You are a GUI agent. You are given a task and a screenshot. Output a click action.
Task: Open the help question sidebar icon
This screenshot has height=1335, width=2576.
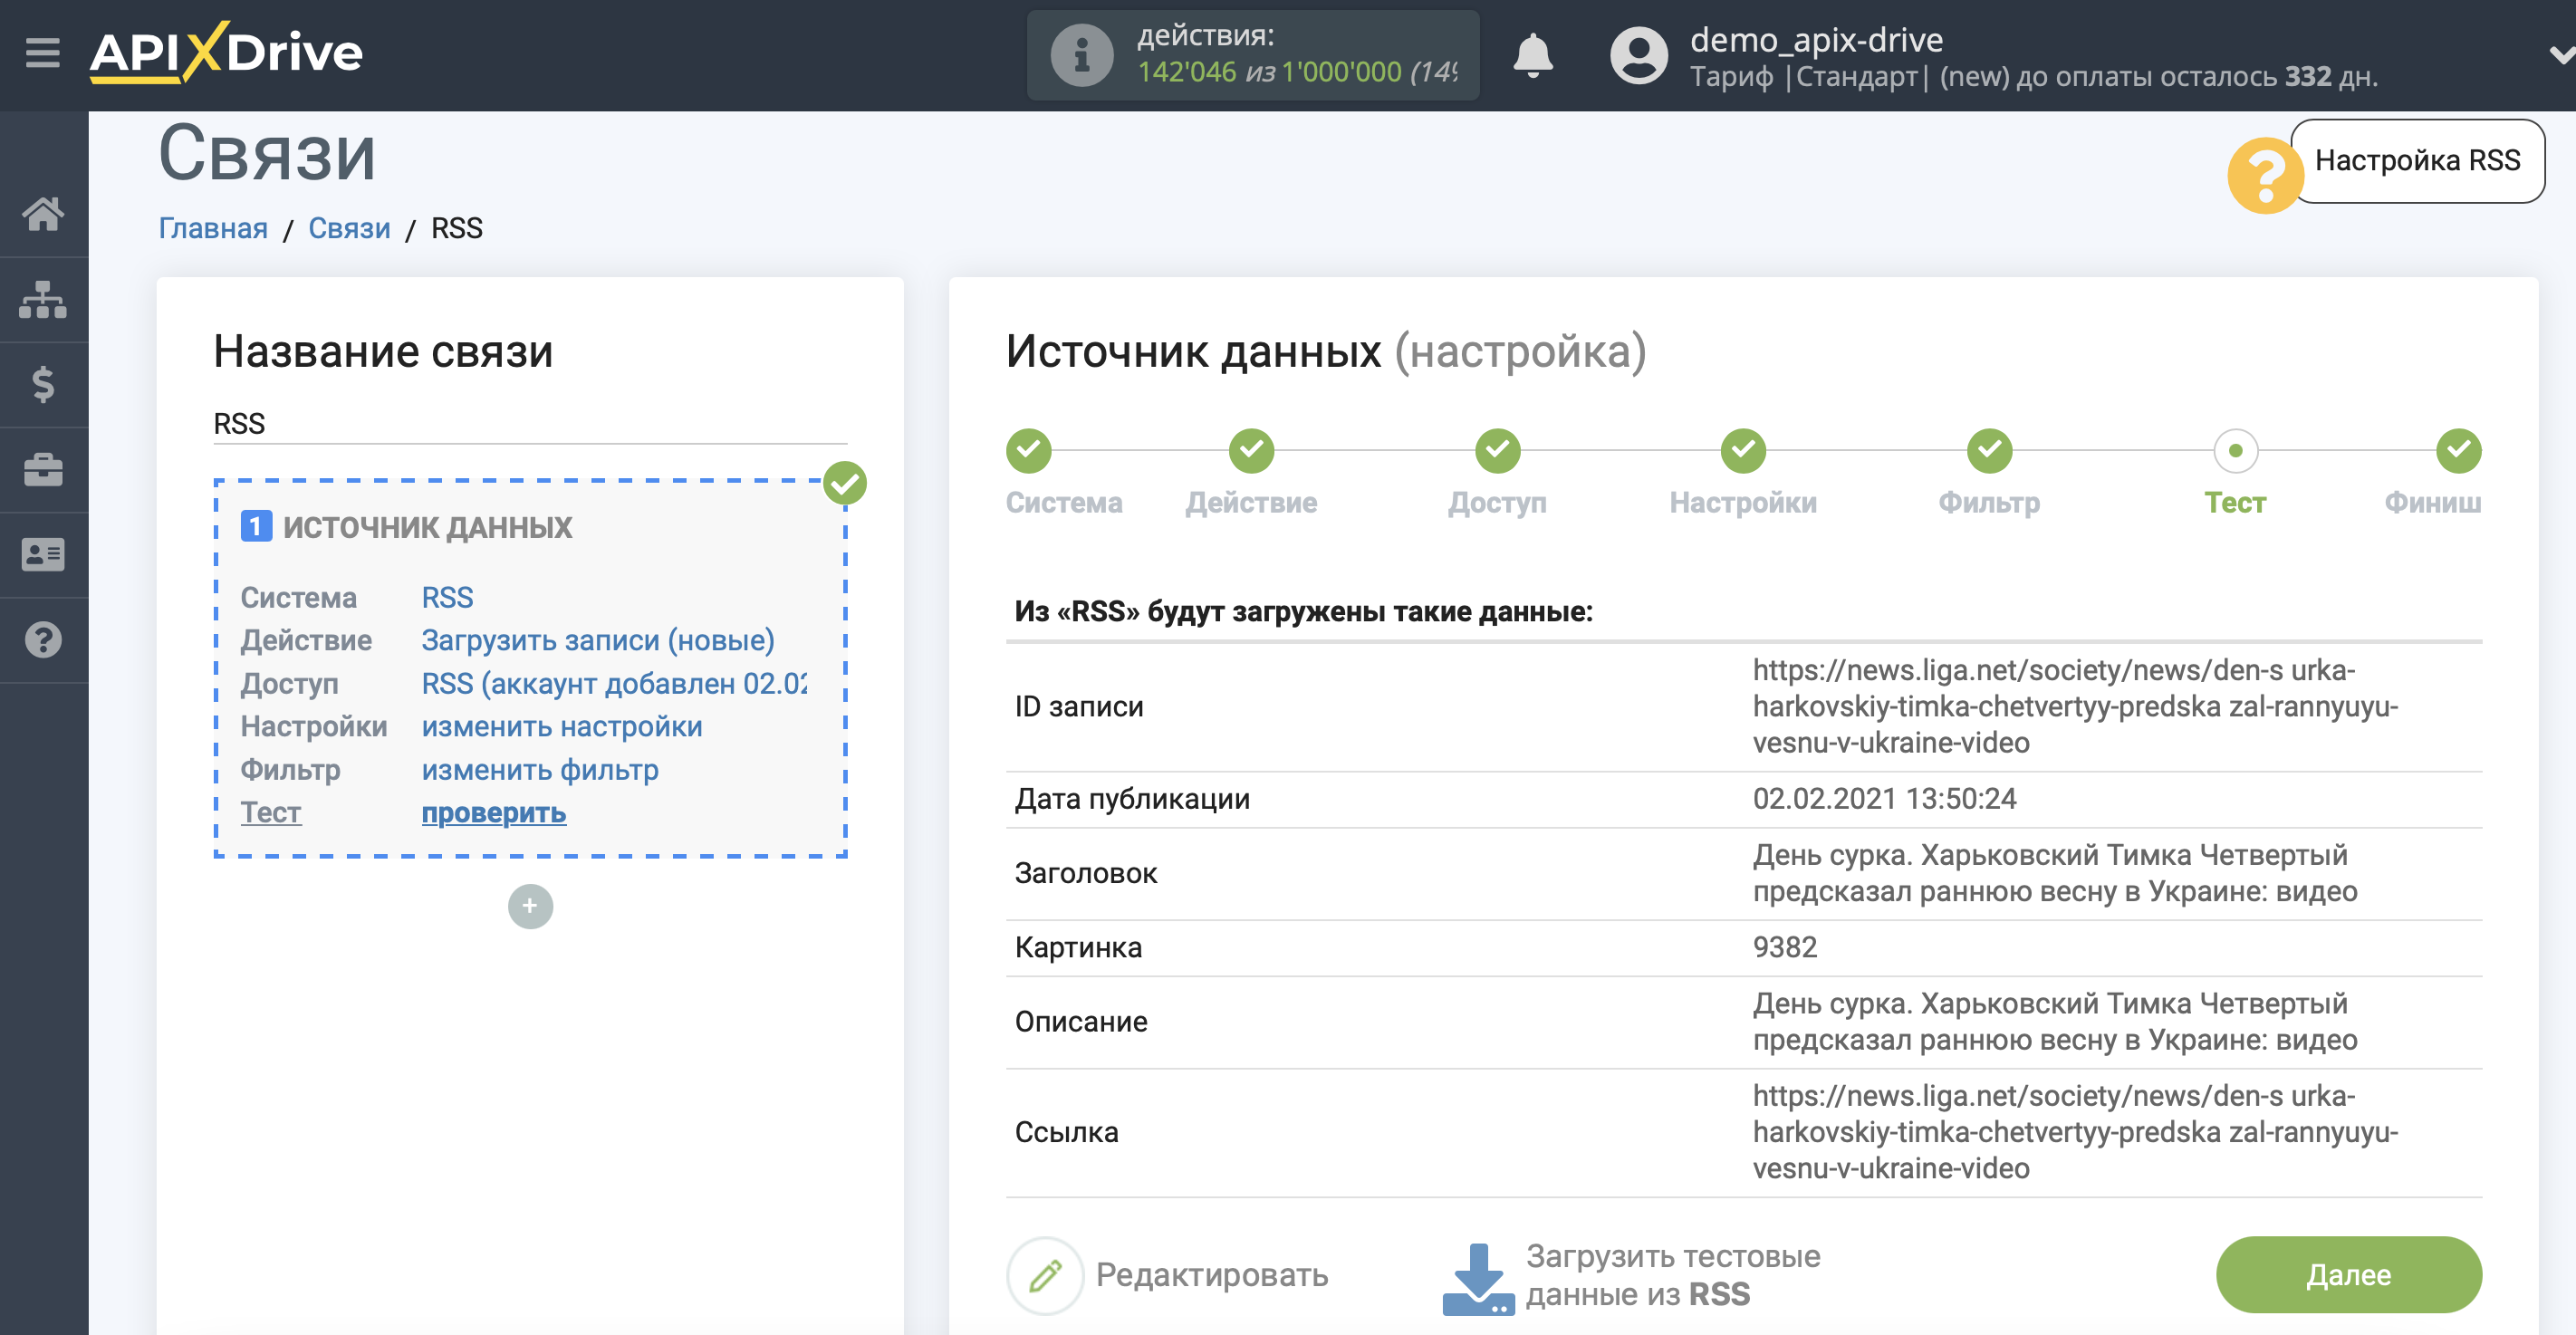pos(43,640)
